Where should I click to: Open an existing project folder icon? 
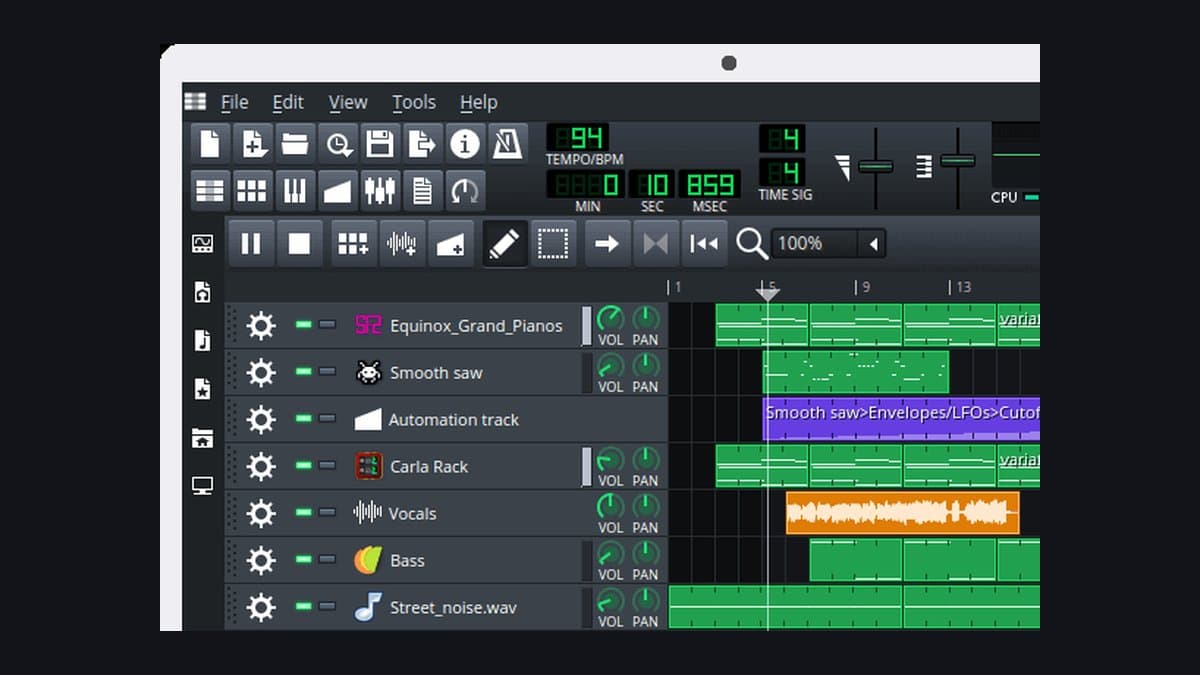click(295, 144)
